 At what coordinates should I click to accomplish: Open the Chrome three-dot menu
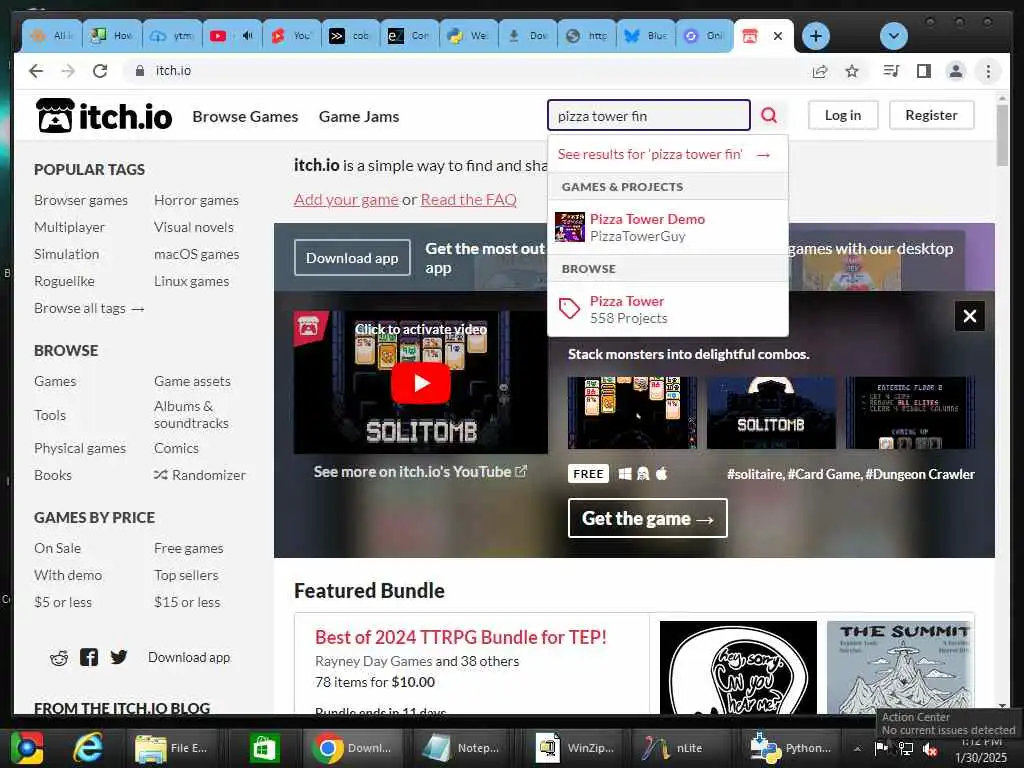(x=988, y=71)
